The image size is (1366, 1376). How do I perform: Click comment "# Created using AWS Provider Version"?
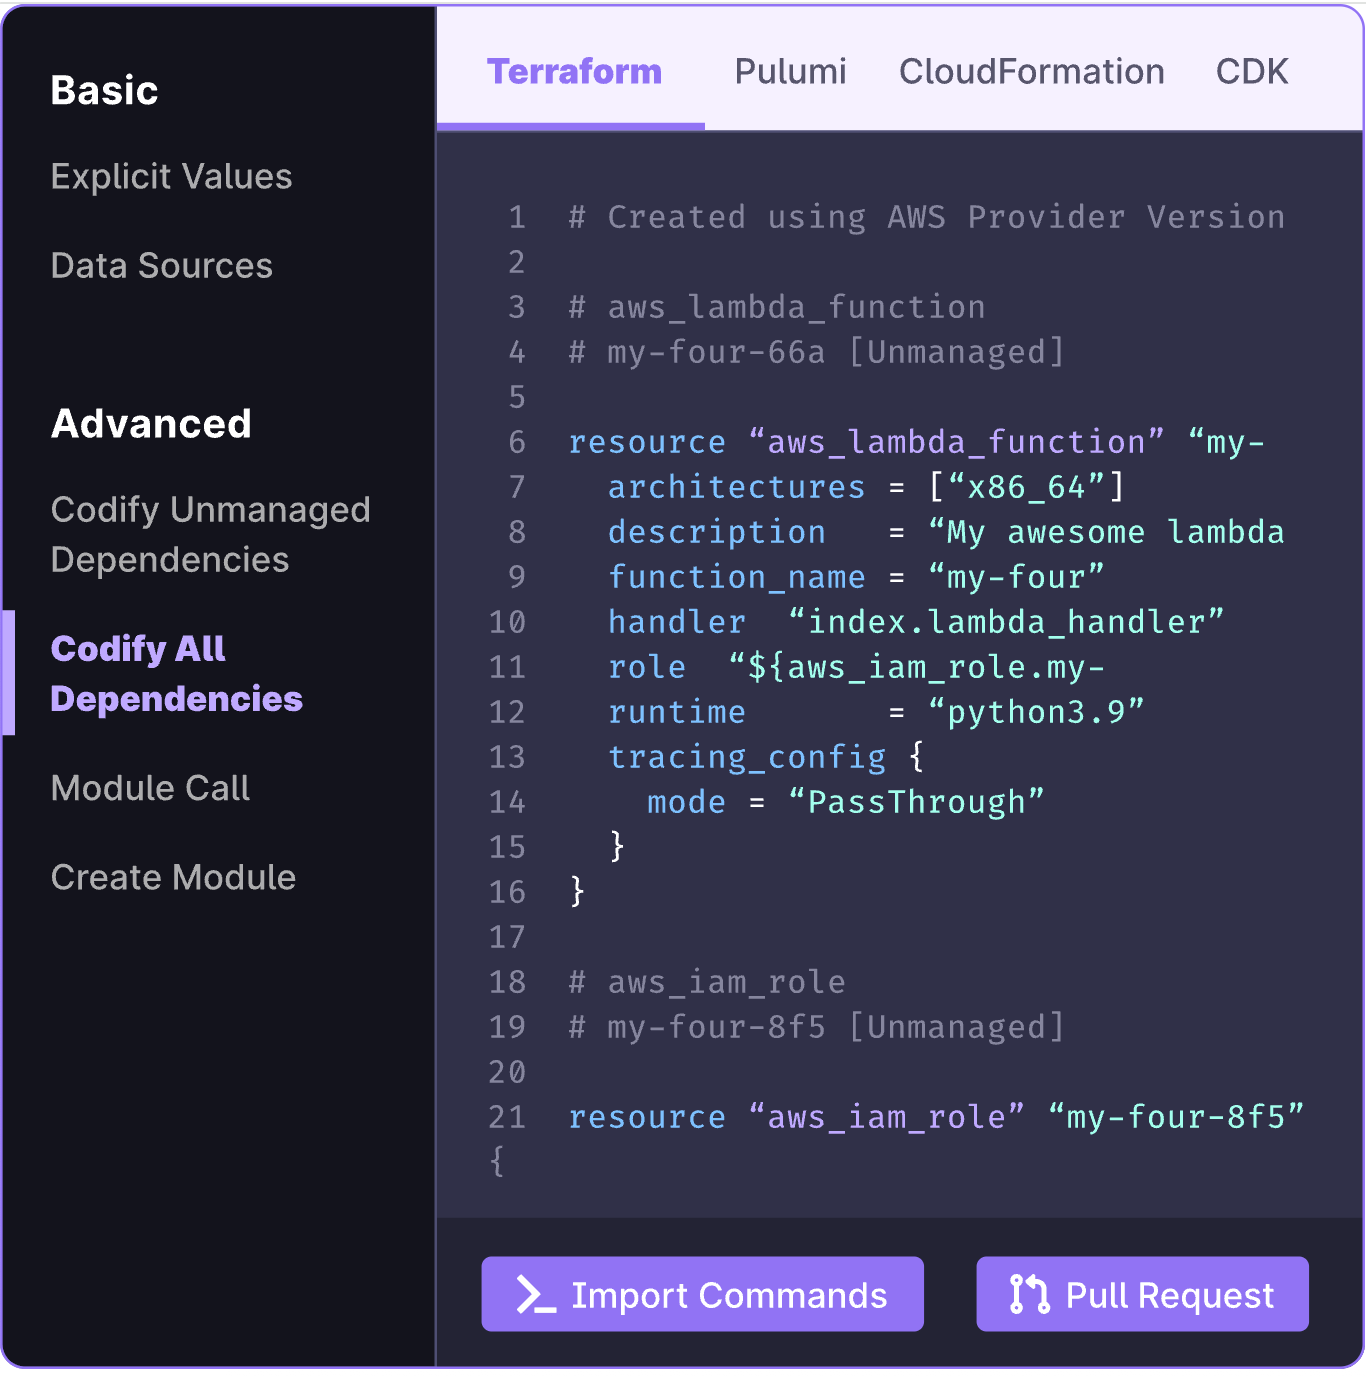(926, 217)
